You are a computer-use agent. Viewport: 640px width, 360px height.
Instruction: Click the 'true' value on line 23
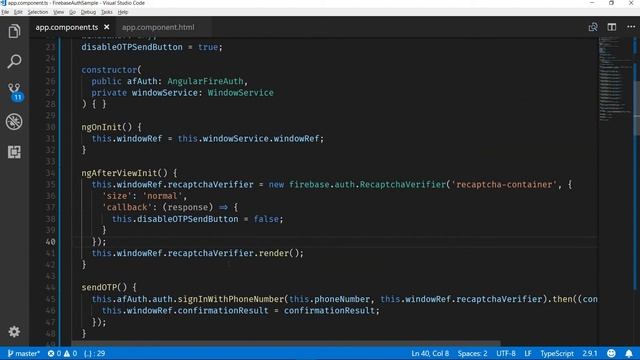pyautogui.click(x=208, y=47)
